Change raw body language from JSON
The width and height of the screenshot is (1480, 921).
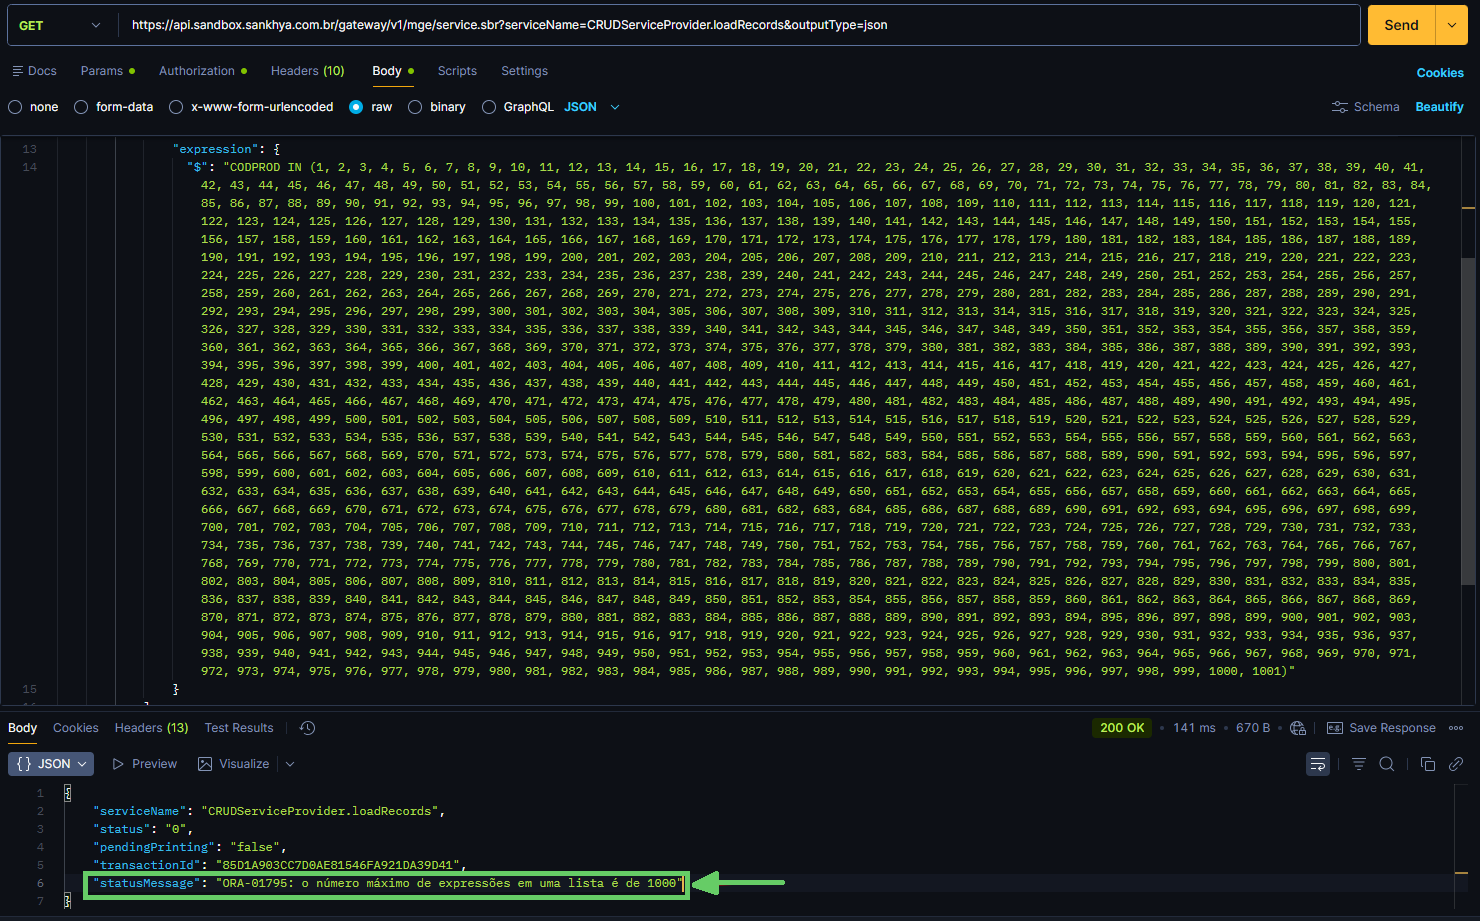pyautogui.click(x=592, y=107)
